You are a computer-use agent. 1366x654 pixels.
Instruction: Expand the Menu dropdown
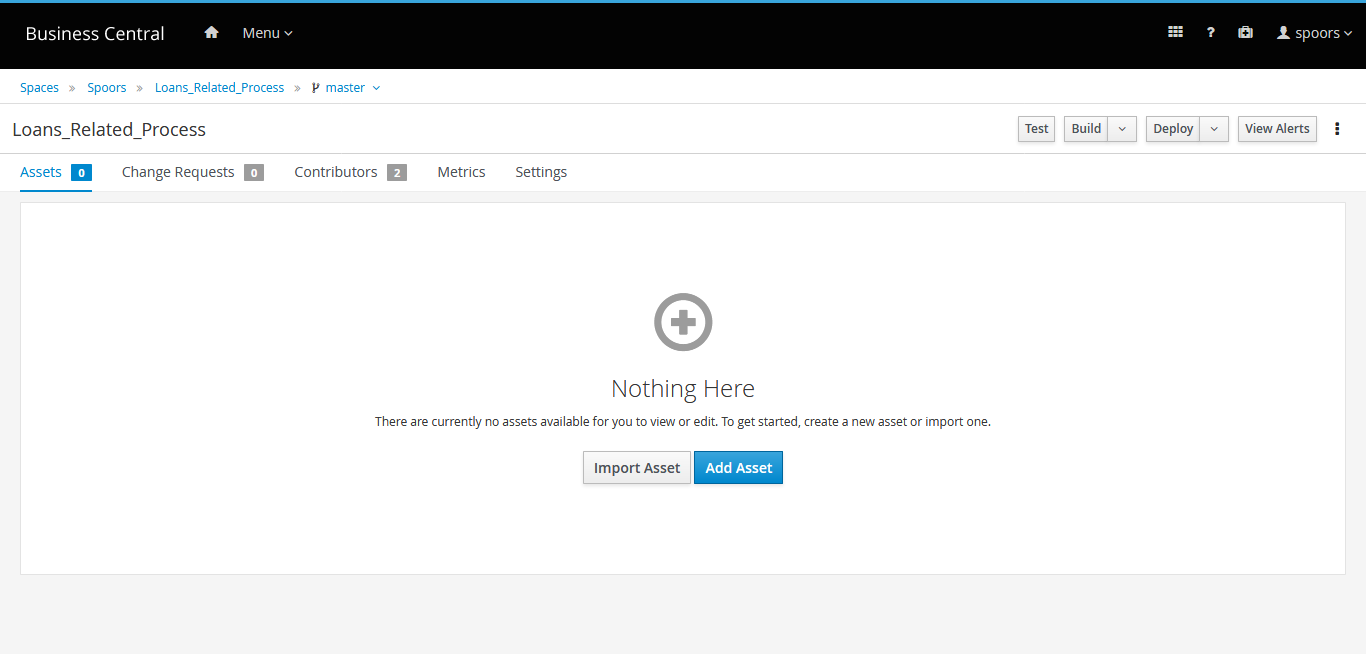267,33
